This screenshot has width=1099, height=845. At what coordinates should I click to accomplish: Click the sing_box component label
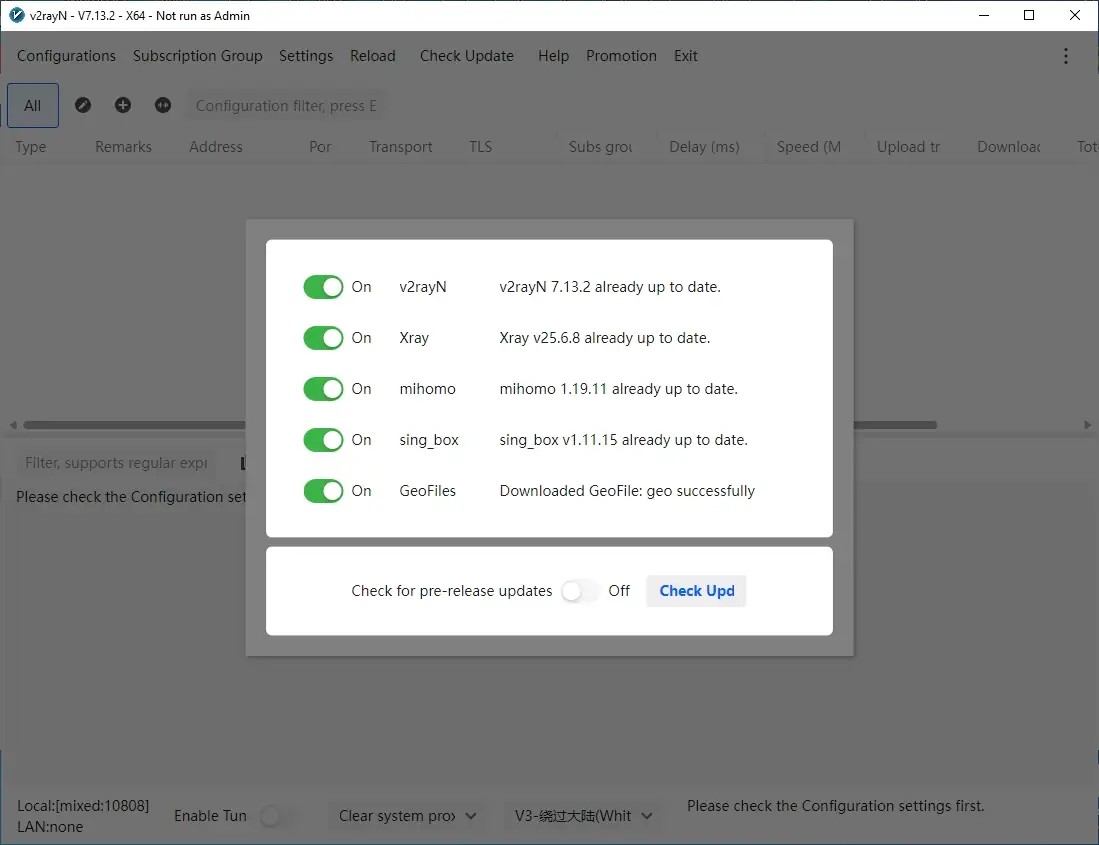pos(429,440)
